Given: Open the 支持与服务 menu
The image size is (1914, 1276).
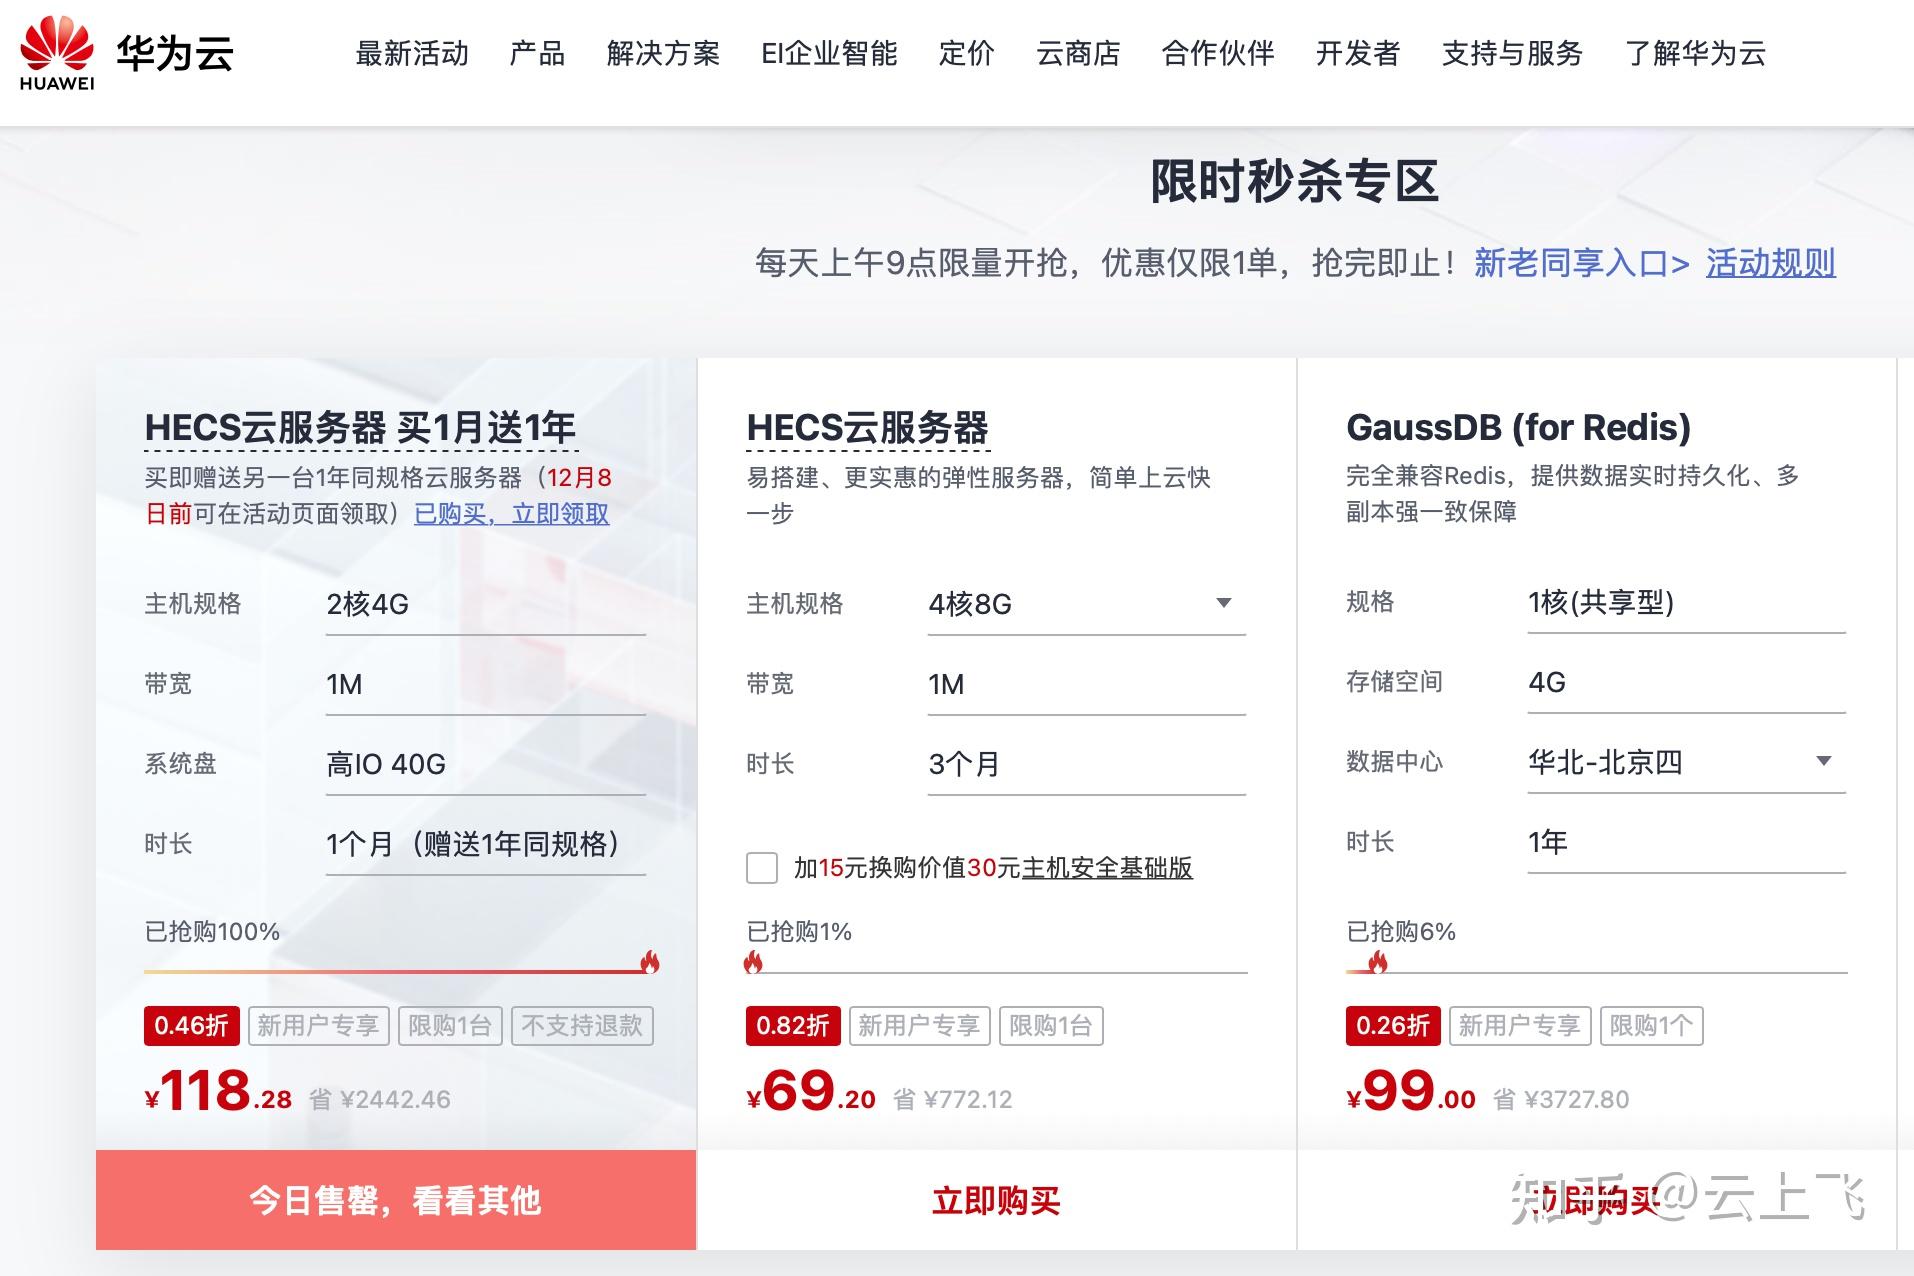Looking at the screenshot, I should (1512, 53).
